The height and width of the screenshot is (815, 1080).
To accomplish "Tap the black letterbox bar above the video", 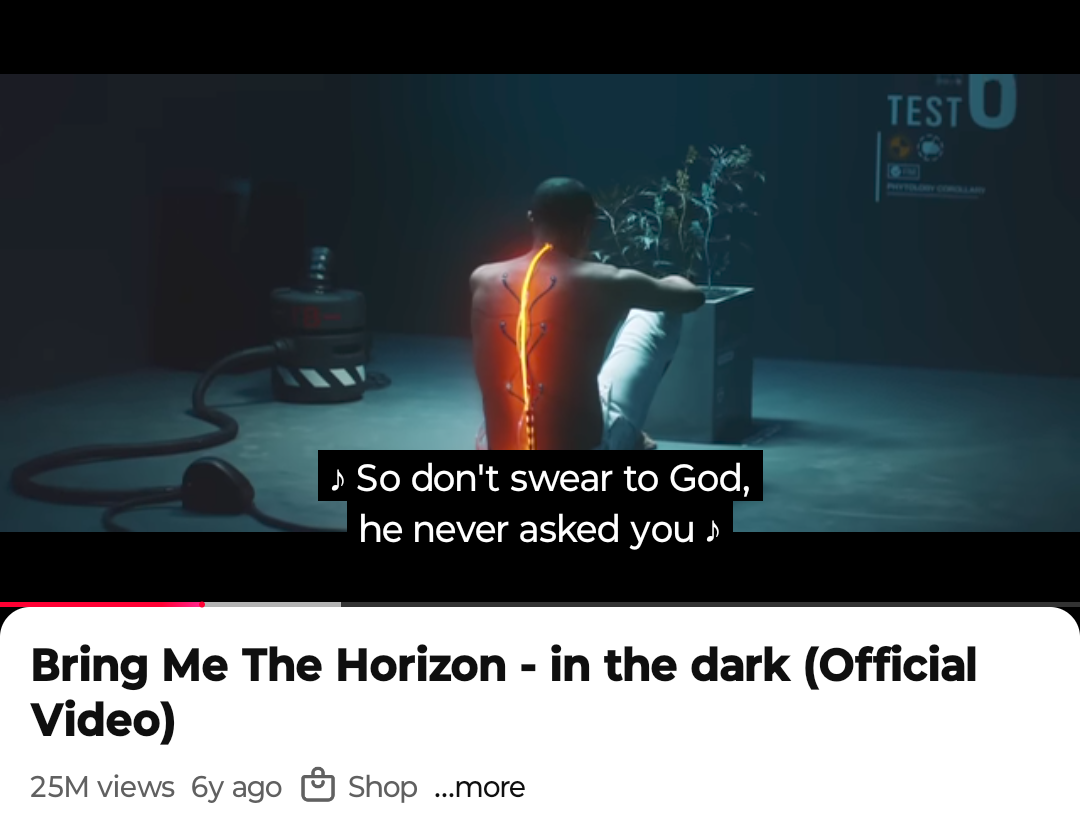I will click(x=540, y=37).
